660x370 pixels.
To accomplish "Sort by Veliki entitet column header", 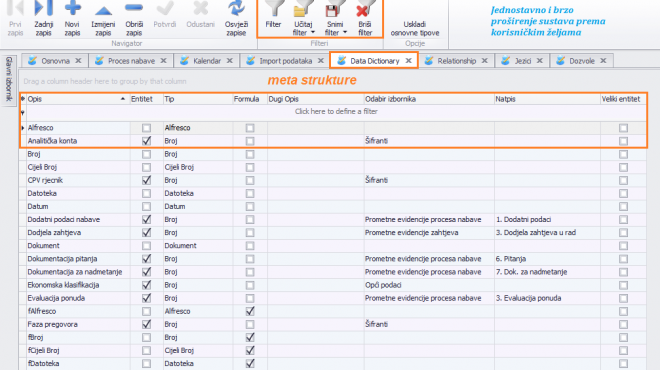I will [x=623, y=99].
